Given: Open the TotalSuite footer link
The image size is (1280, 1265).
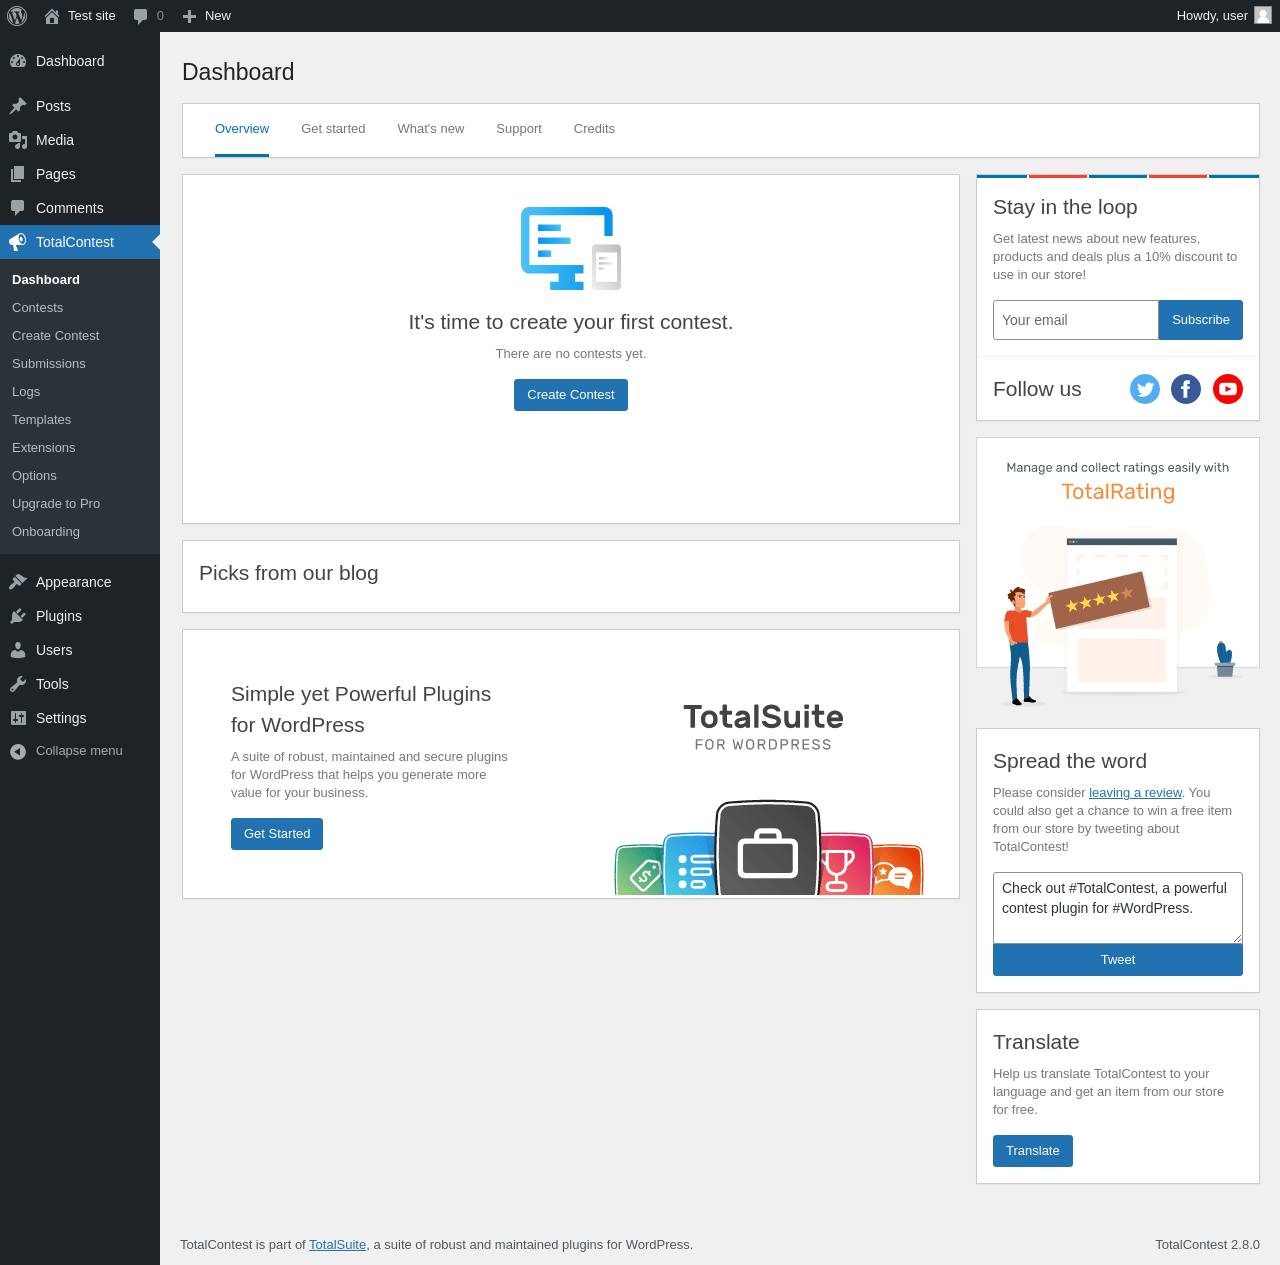Looking at the screenshot, I should tap(337, 1245).
